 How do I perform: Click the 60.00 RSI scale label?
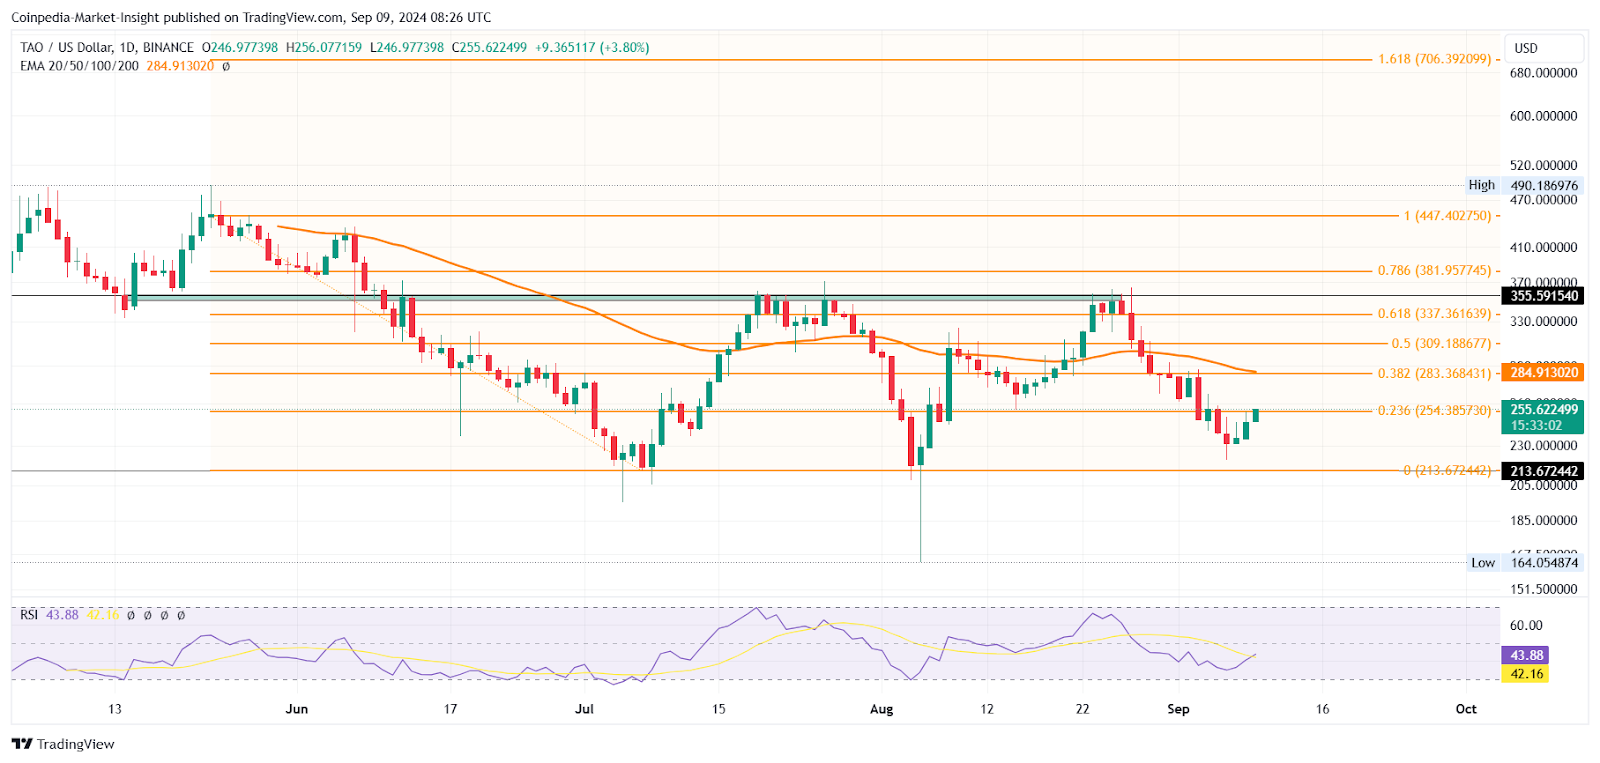1526,626
